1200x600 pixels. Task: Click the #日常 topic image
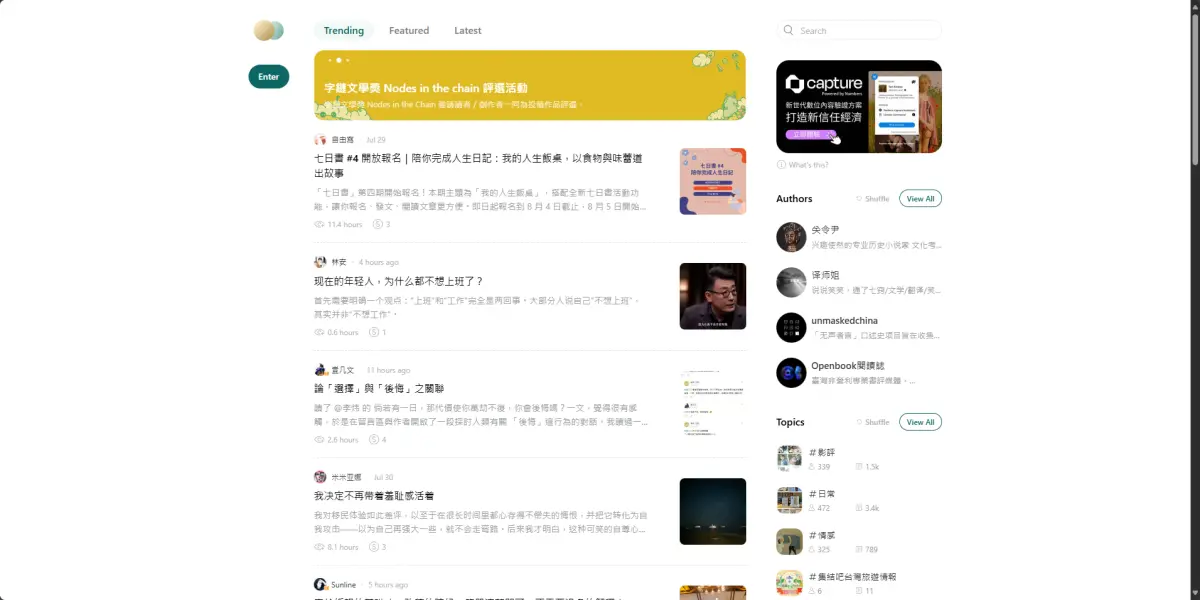click(x=790, y=500)
